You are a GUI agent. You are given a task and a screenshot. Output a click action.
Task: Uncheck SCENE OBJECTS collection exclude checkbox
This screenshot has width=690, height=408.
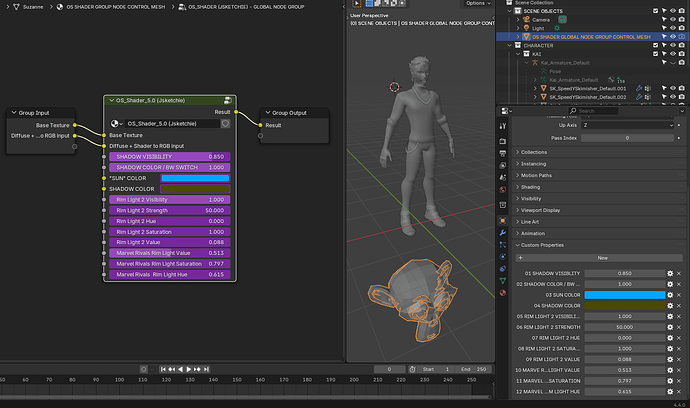coord(655,11)
